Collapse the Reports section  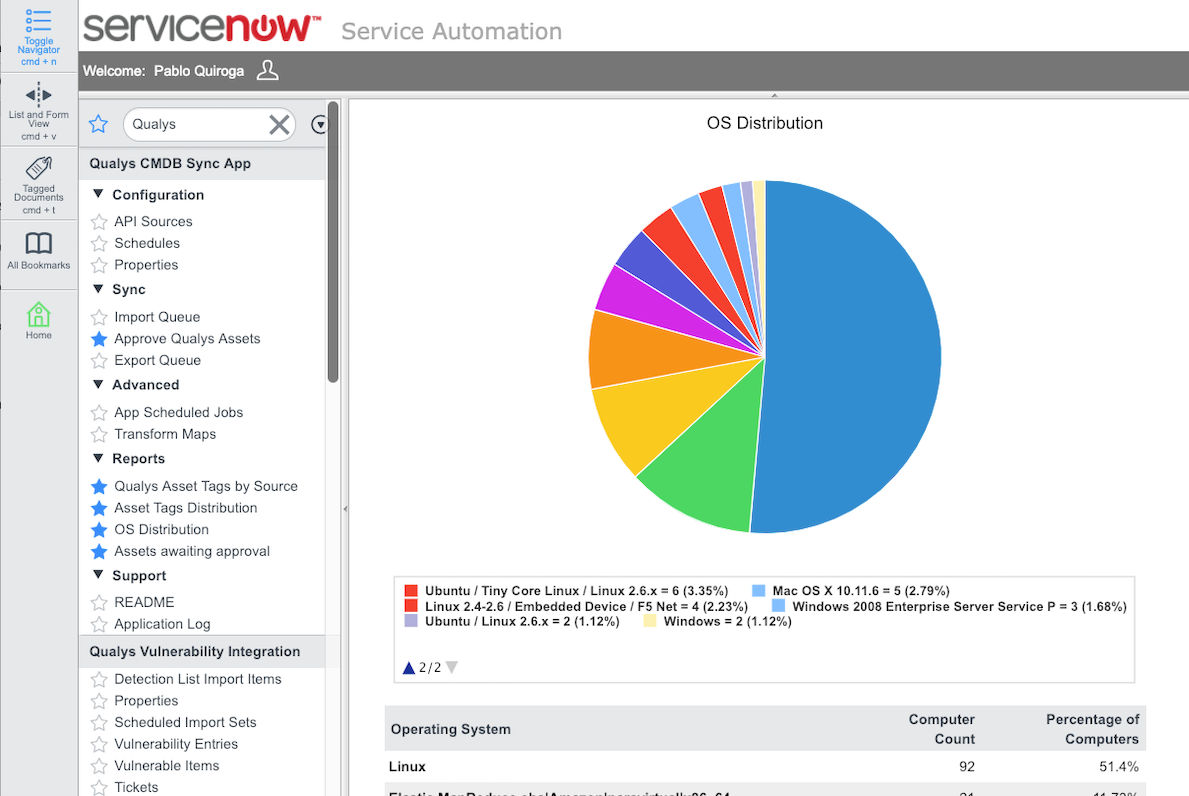coord(98,458)
